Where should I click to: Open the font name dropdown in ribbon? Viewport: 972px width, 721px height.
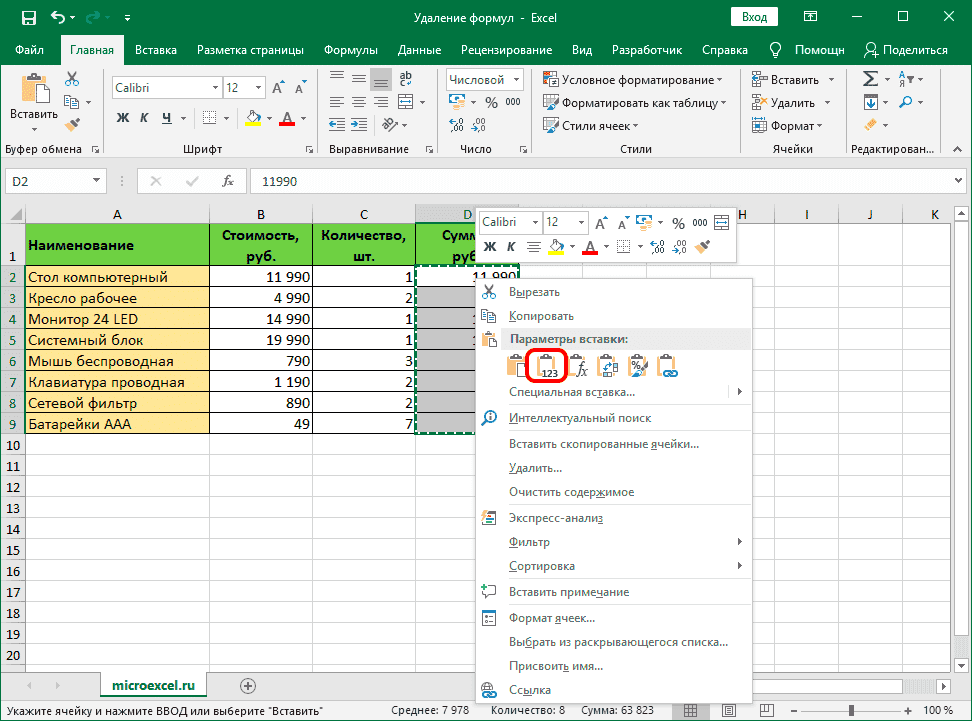tap(213, 88)
